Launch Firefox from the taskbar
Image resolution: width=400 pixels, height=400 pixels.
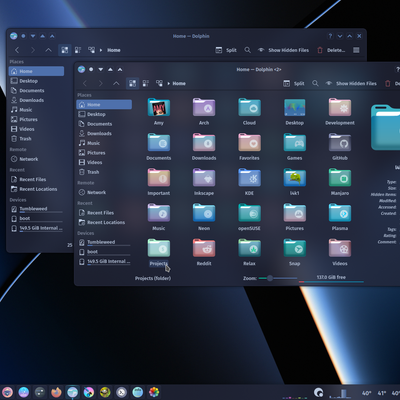coord(56,392)
